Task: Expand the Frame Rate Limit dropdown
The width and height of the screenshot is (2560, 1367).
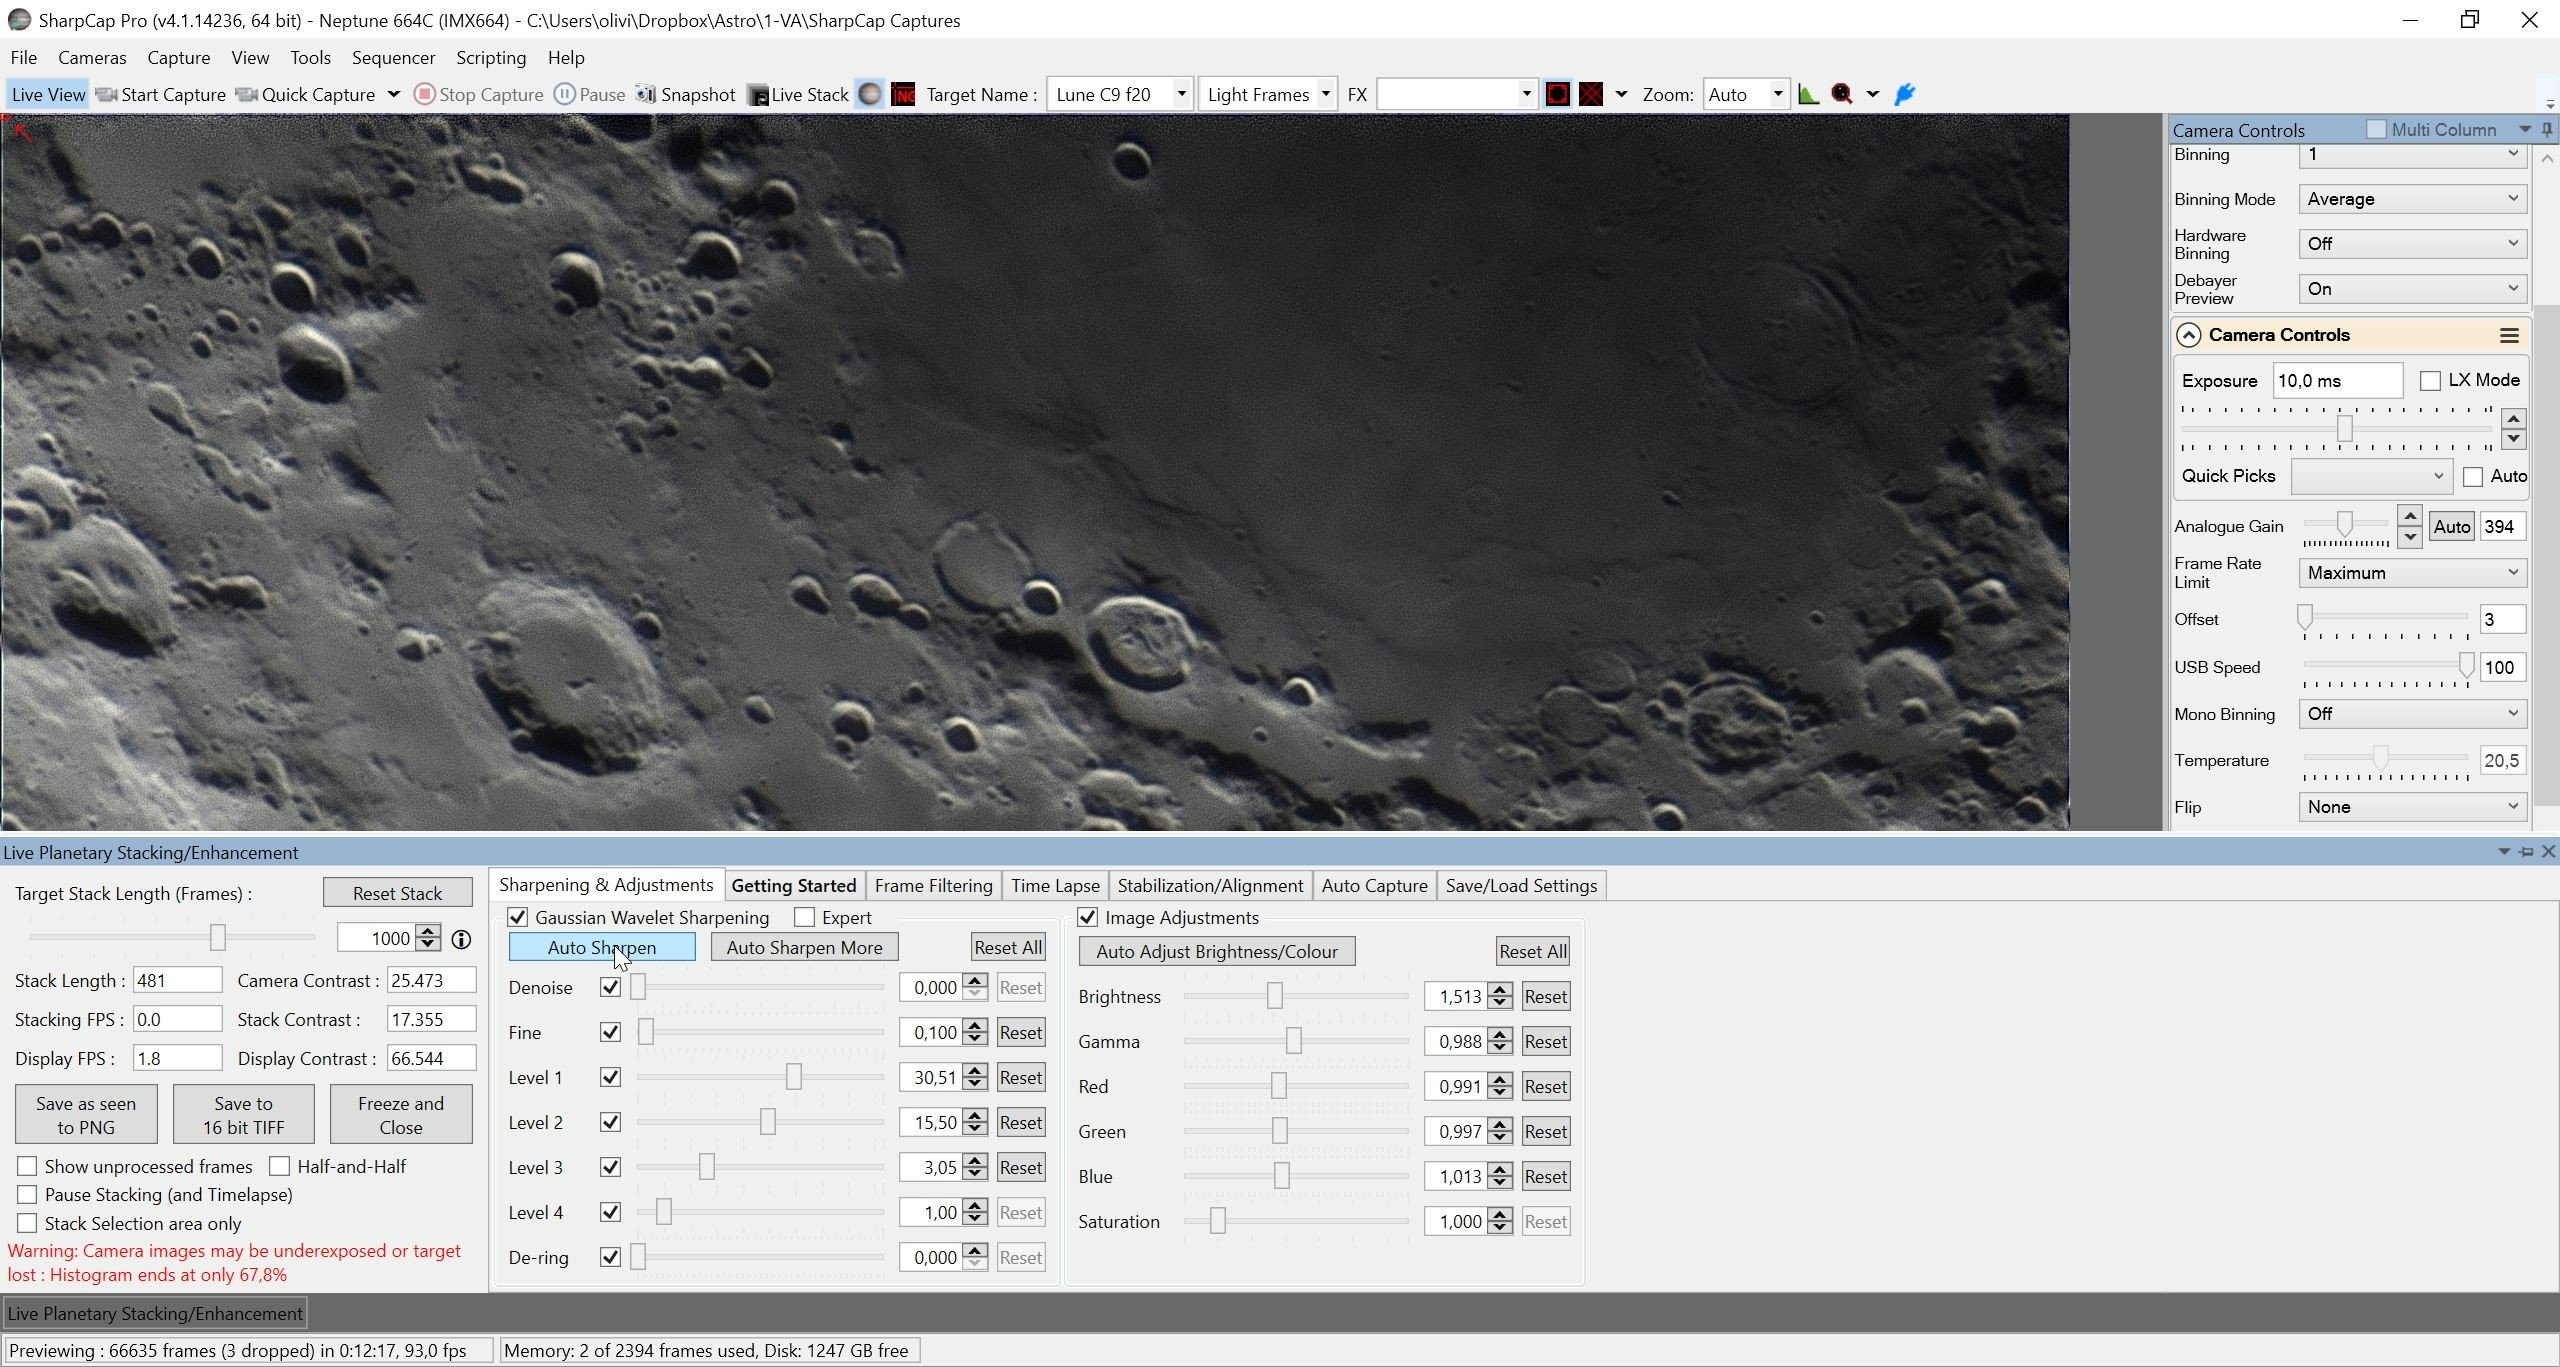Action: pyautogui.click(x=2413, y=573)
